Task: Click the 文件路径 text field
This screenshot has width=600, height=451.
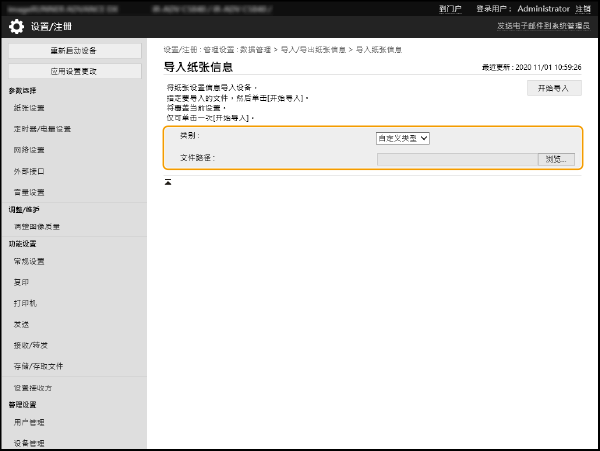Action: click(x=457, y=159)
